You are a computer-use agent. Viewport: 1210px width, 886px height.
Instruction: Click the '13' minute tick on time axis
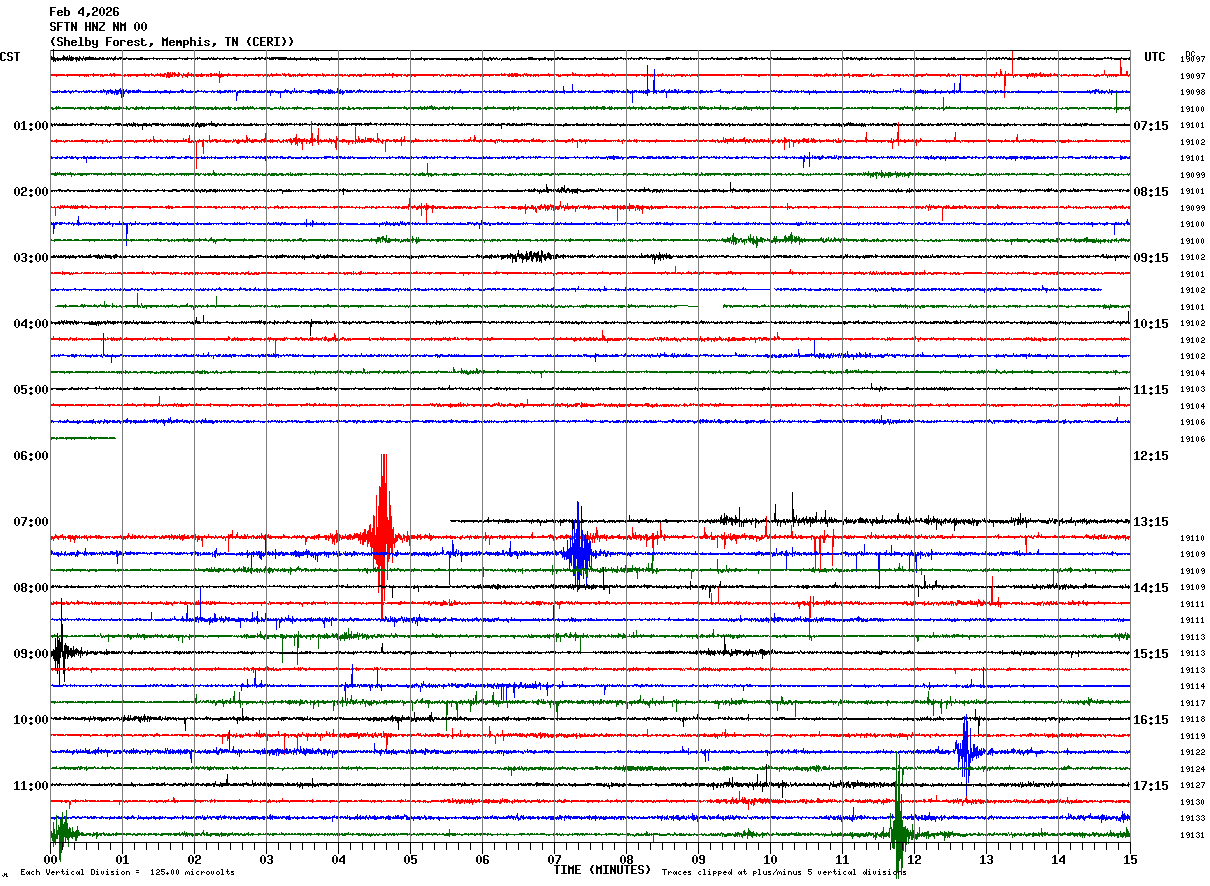pyautogui.click(x=986, y=859)
